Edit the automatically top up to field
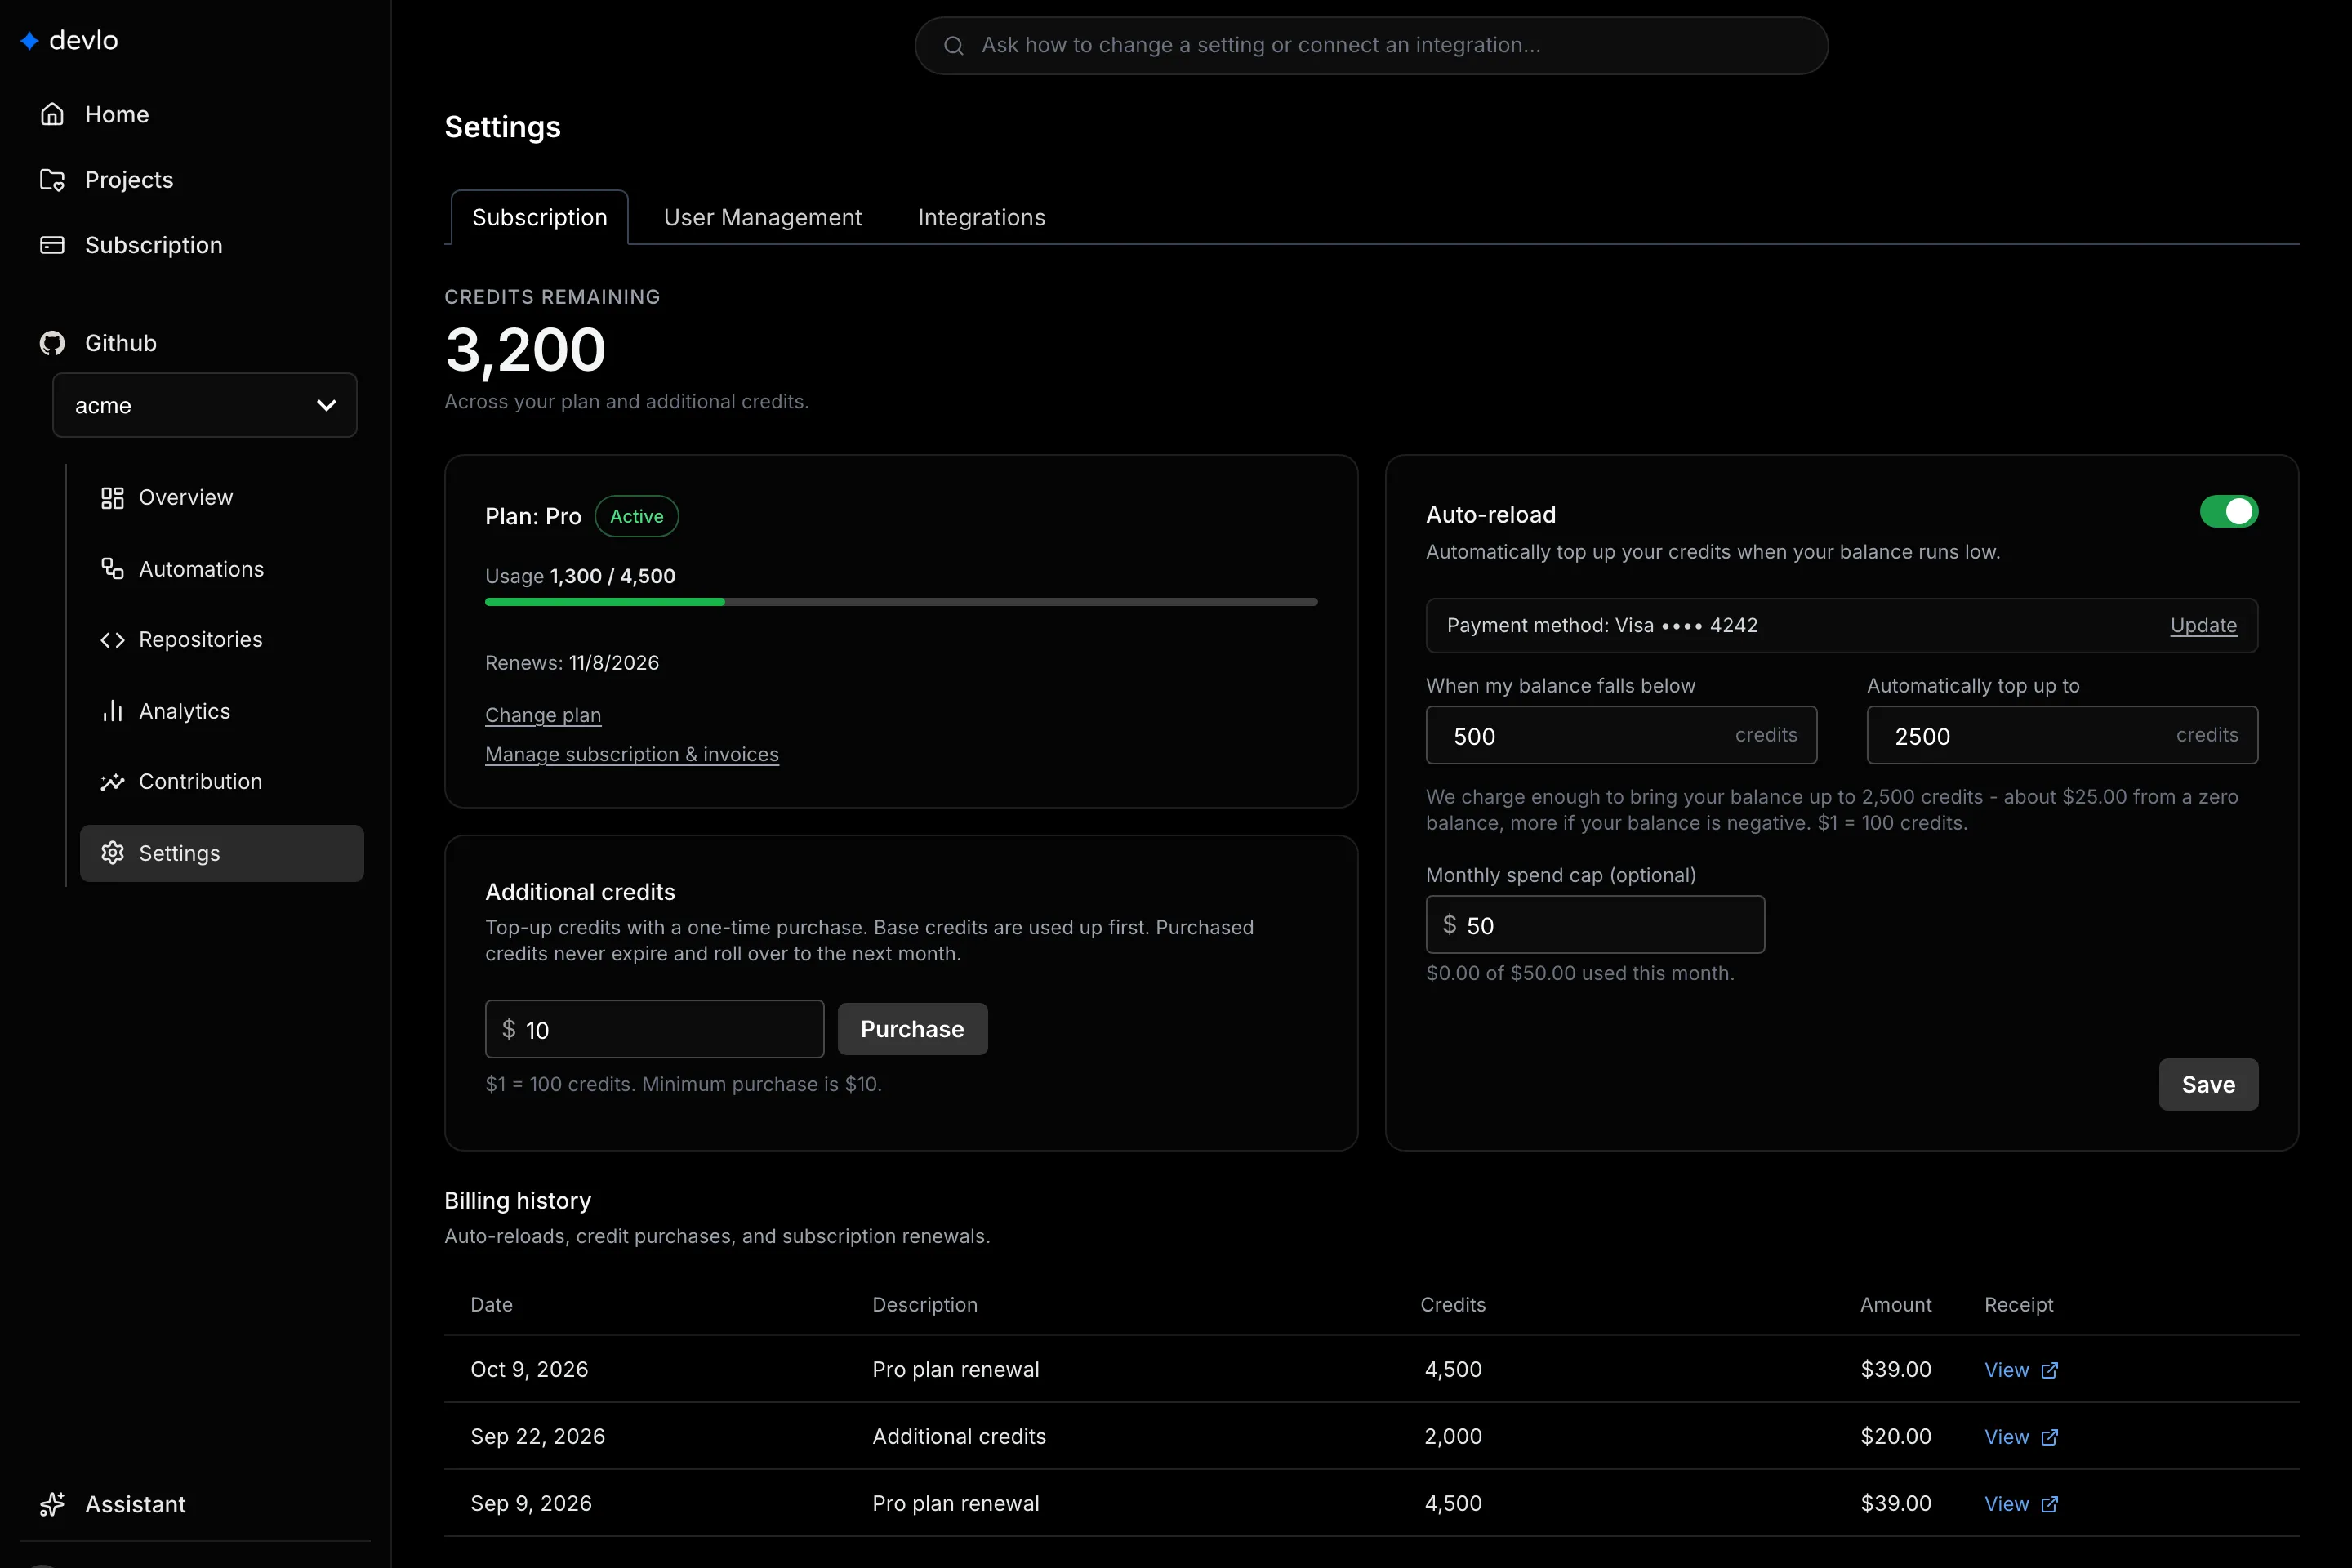Screen dimensions: 2352x1568 [x=2062, y=735]
